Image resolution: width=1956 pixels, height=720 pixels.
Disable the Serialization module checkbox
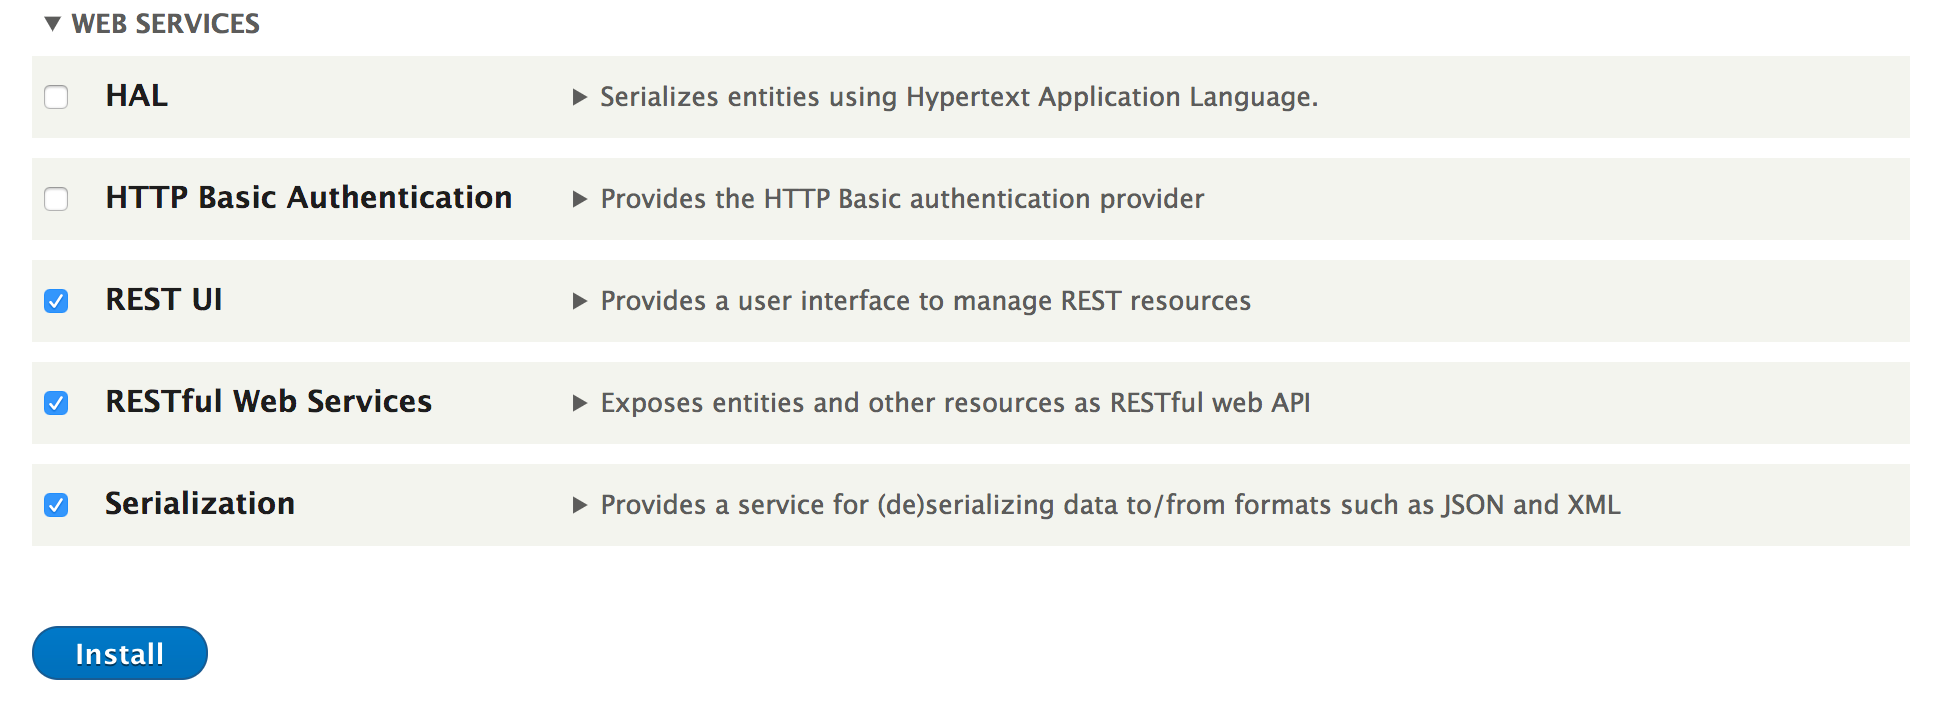[56, 505]
